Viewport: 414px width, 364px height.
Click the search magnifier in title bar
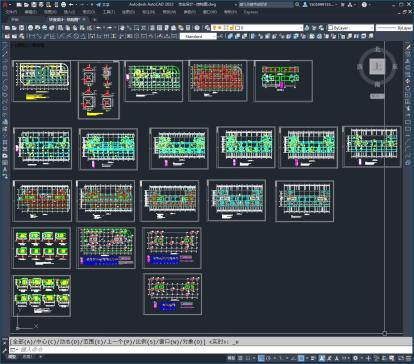297,5
